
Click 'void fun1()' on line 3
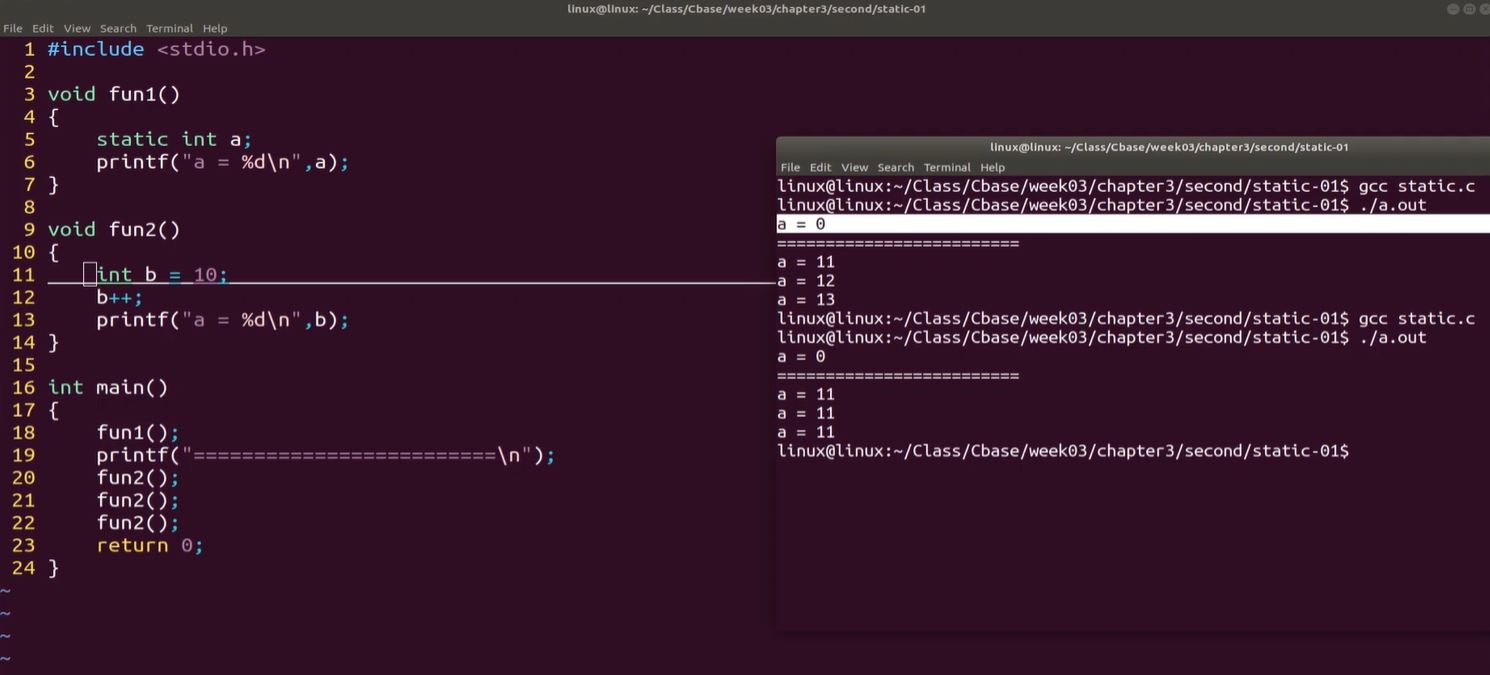pos(114,94)
